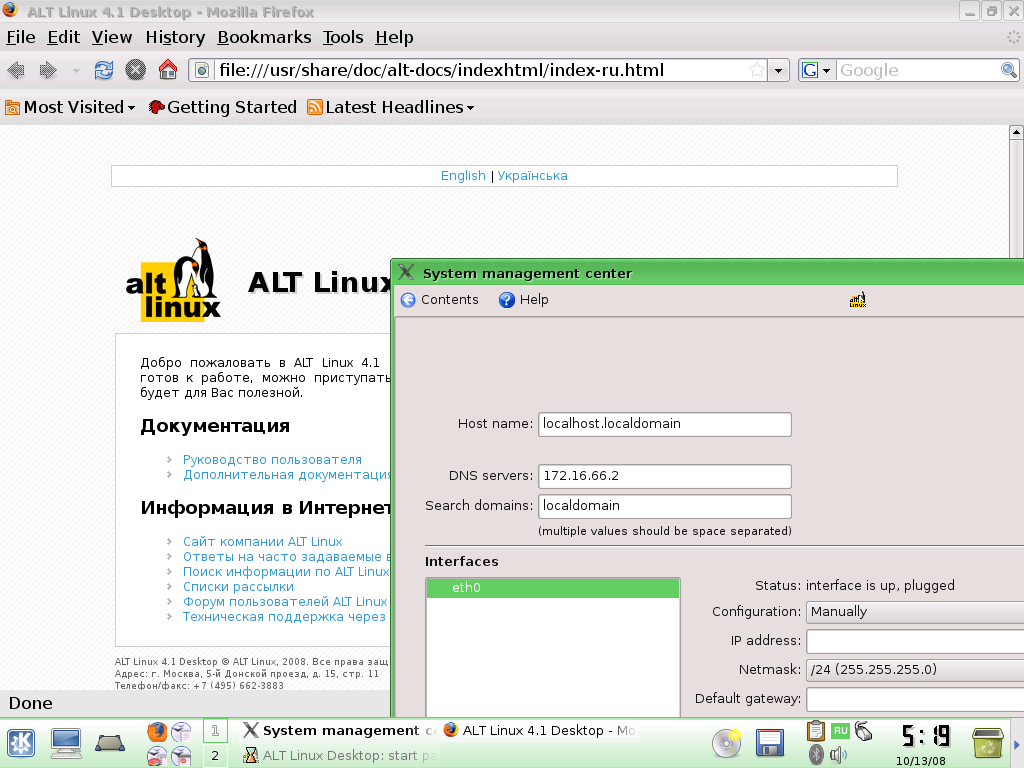Star the page with bookmark icon
This screenshot has height=768, width=1024.
[757, 70]
